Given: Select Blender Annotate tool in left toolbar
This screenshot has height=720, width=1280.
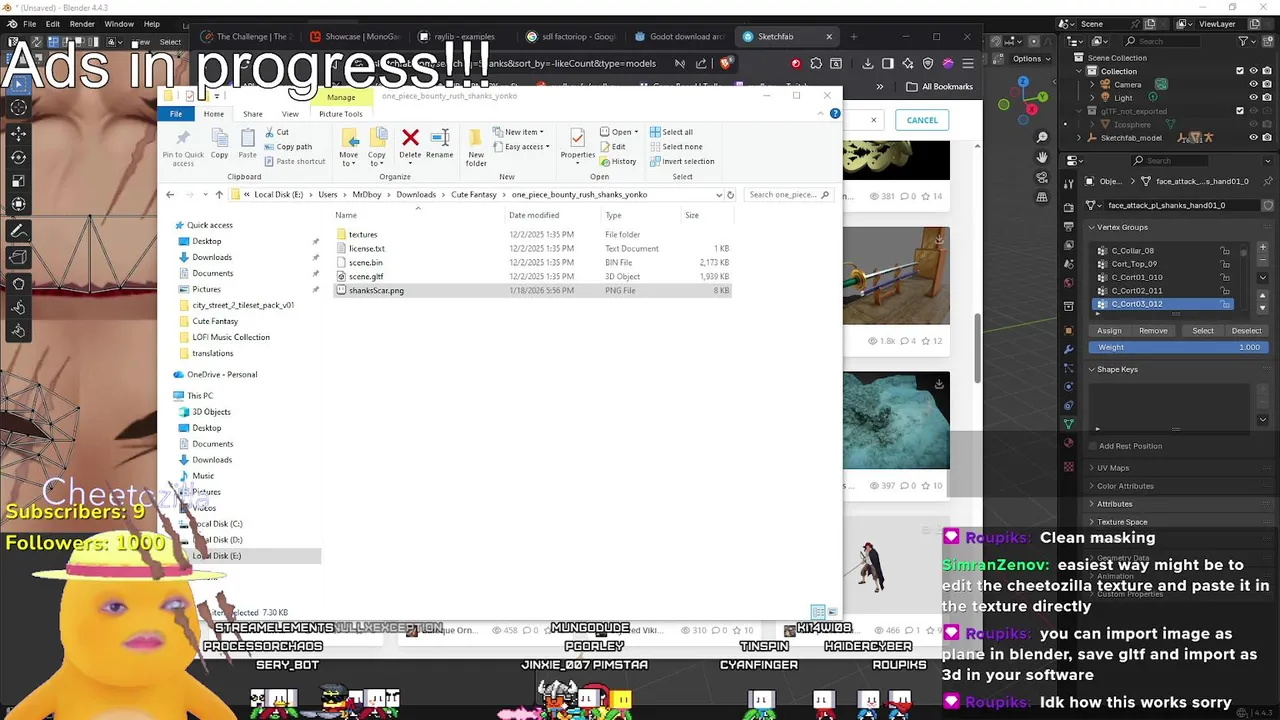Looking at the screenshot, I should point(19,231).
